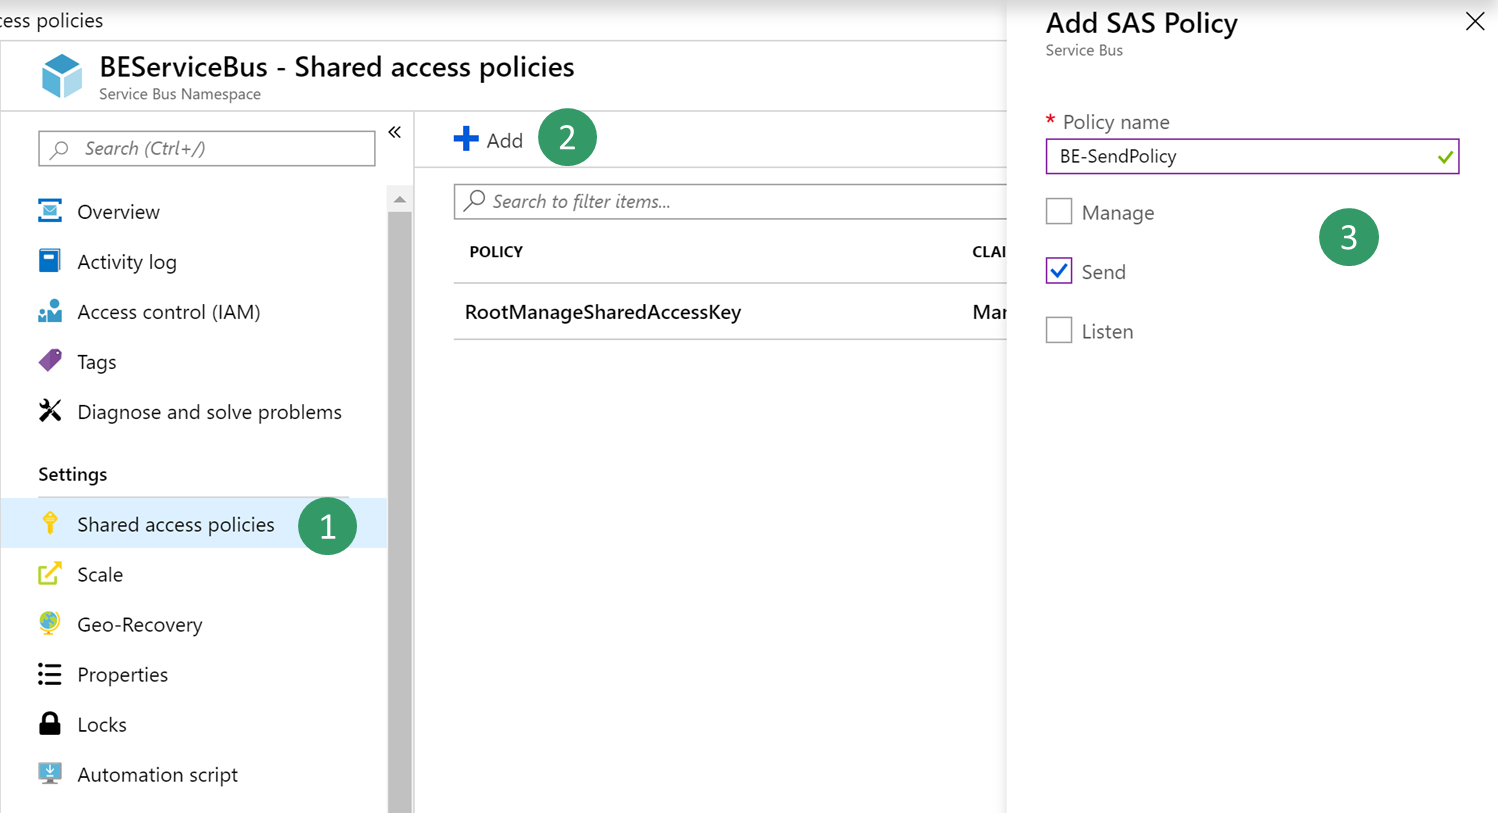
Task: Go to the Scale settings page
Action: [100, 574]
